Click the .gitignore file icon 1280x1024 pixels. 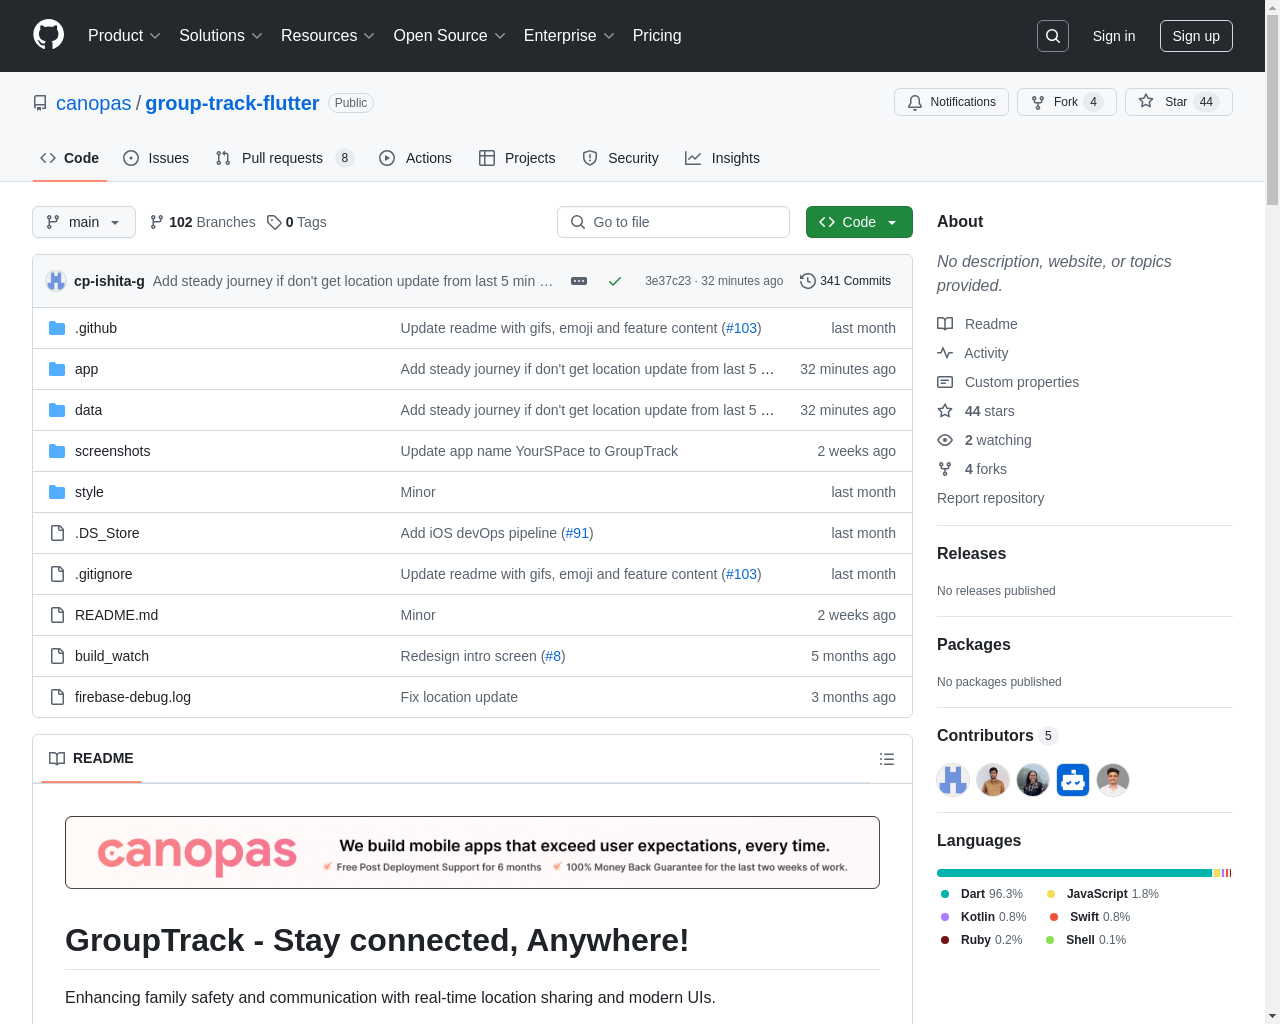[57, 574]
